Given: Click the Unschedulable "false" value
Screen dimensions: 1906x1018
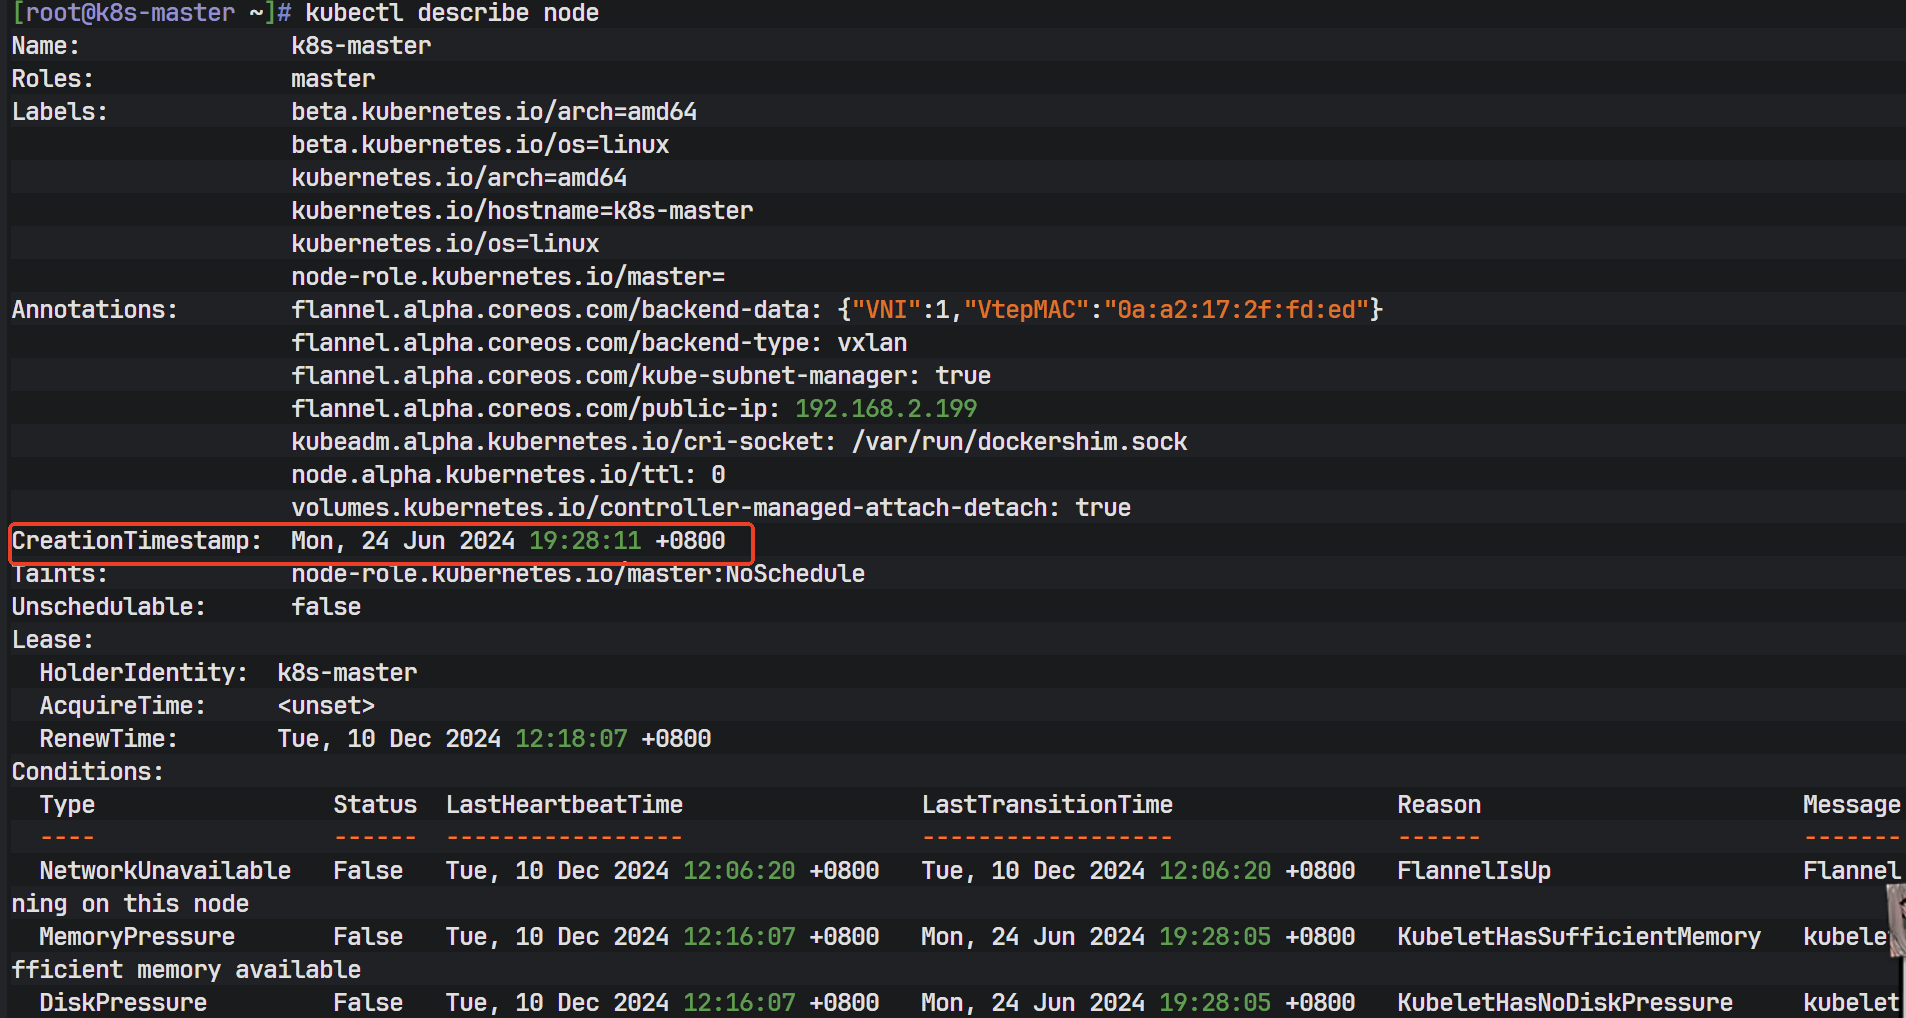Looking at the screenshot, I should (x=326, y=607).
